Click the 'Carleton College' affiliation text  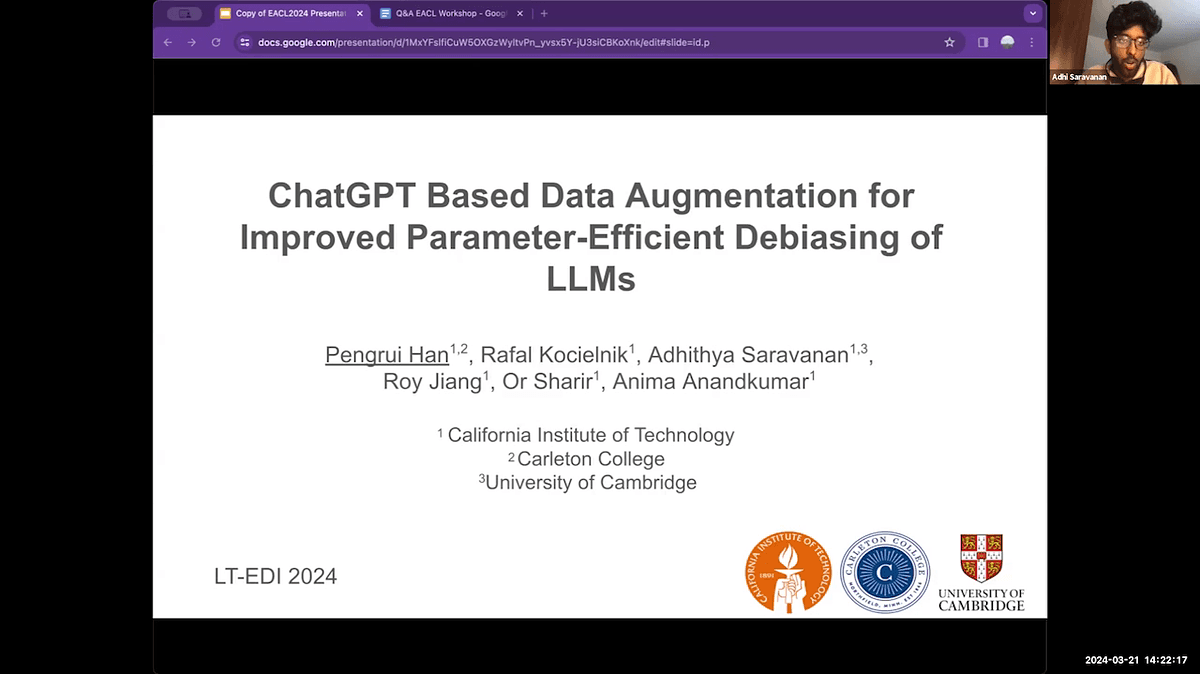click(590, 459)
